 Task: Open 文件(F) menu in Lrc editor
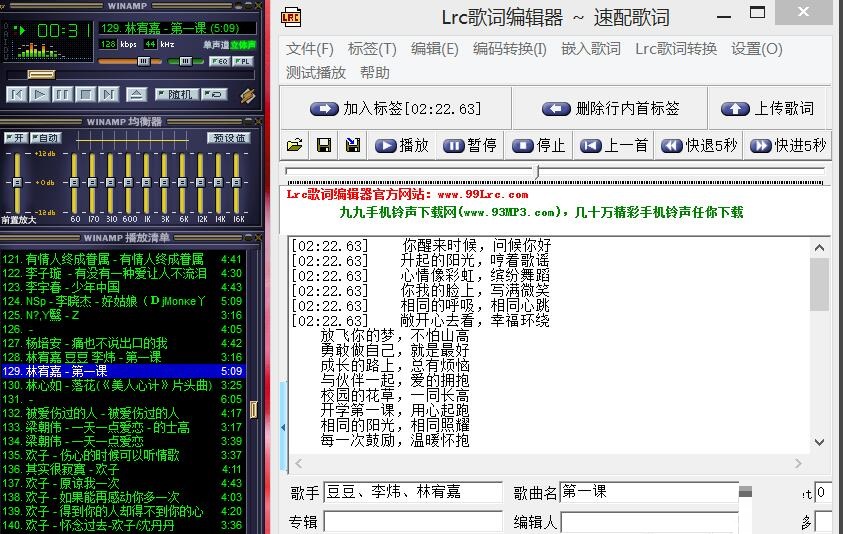point(310,49)
